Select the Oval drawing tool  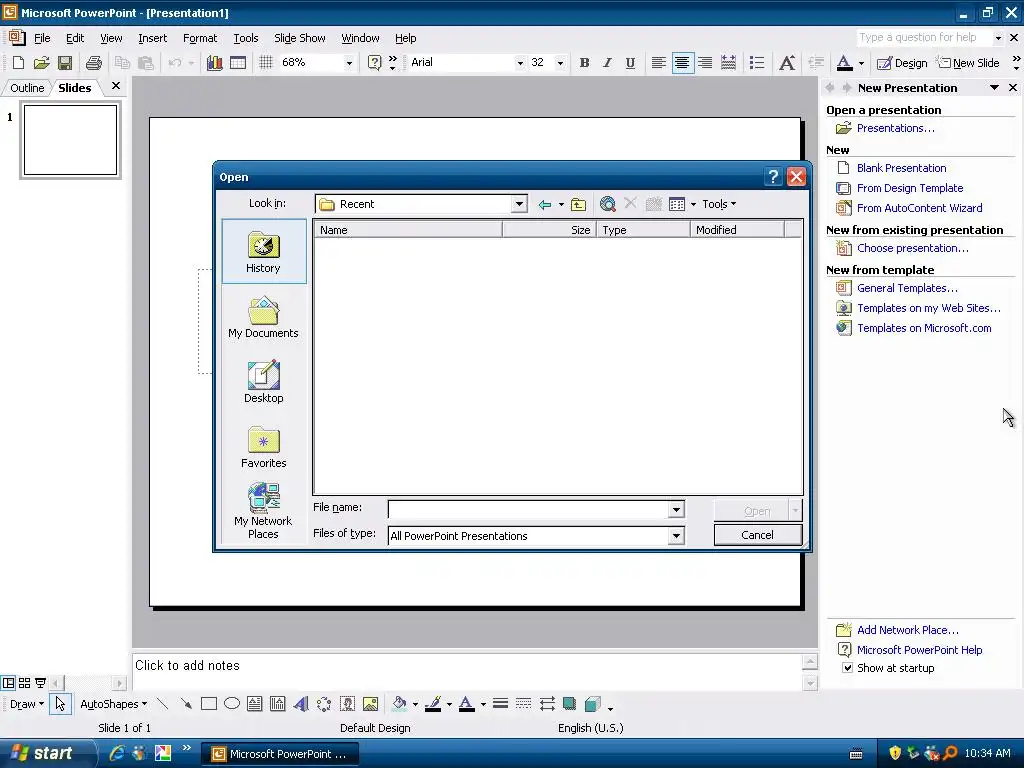[232, 704]
